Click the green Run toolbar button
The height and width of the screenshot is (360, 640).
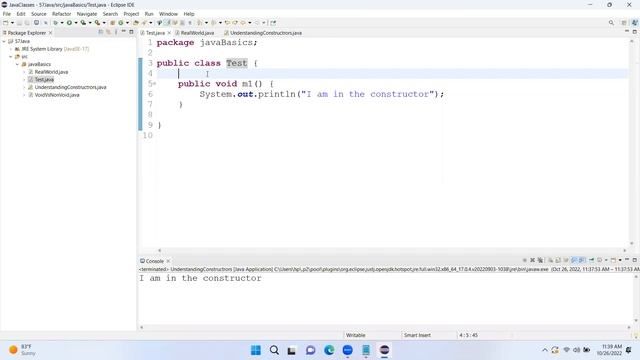click(69, 23)
